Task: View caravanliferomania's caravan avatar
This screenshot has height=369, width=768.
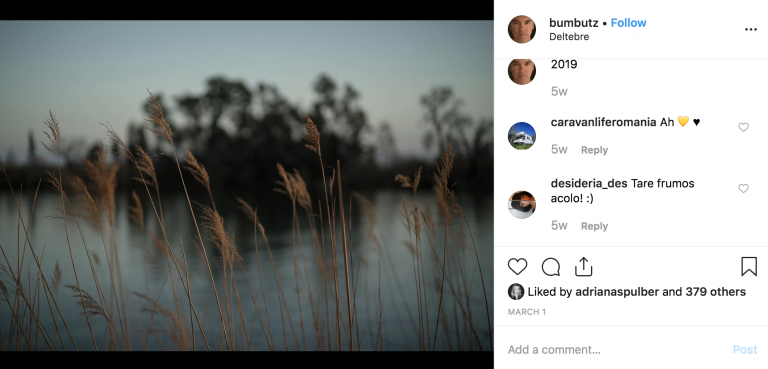Action: pyautogui.click(x=522, y=136)
